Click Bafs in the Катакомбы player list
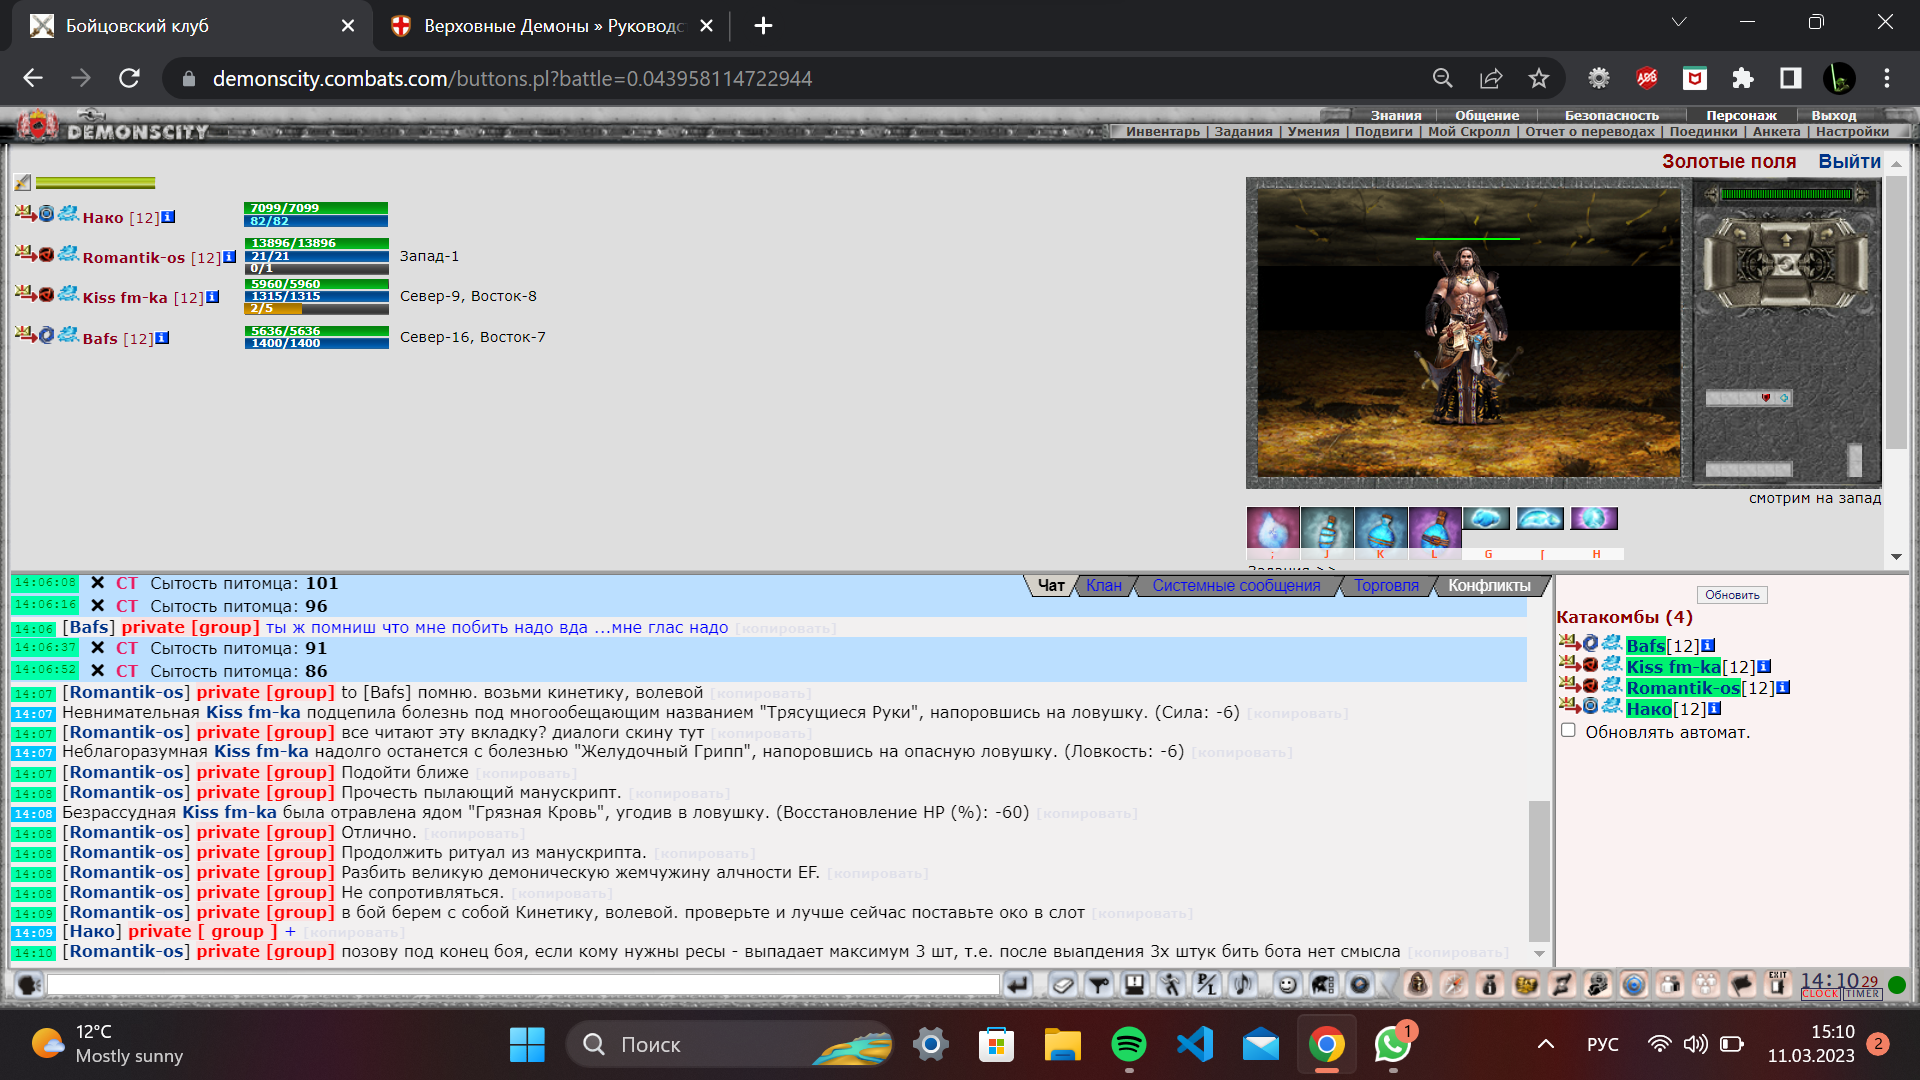 [x=1645, y=646]
